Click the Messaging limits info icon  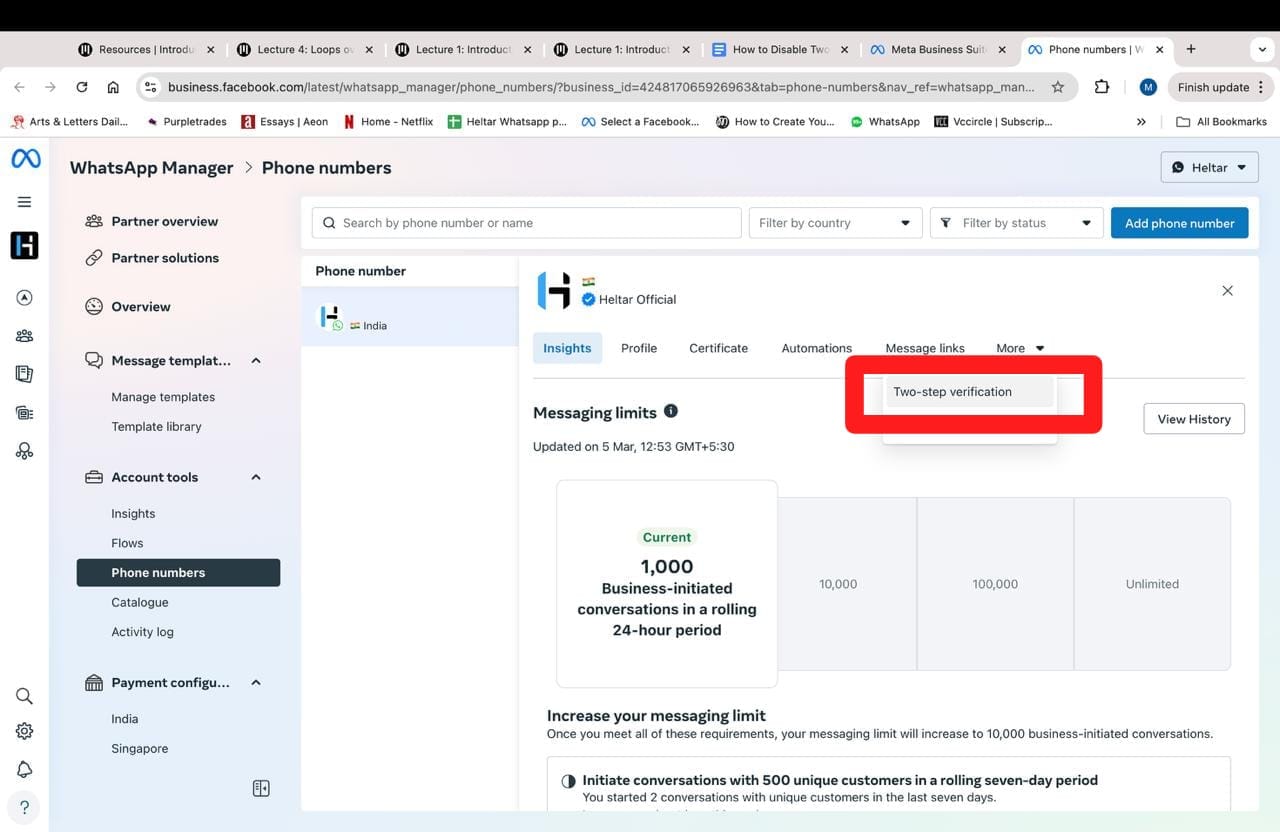pos(671,411)
